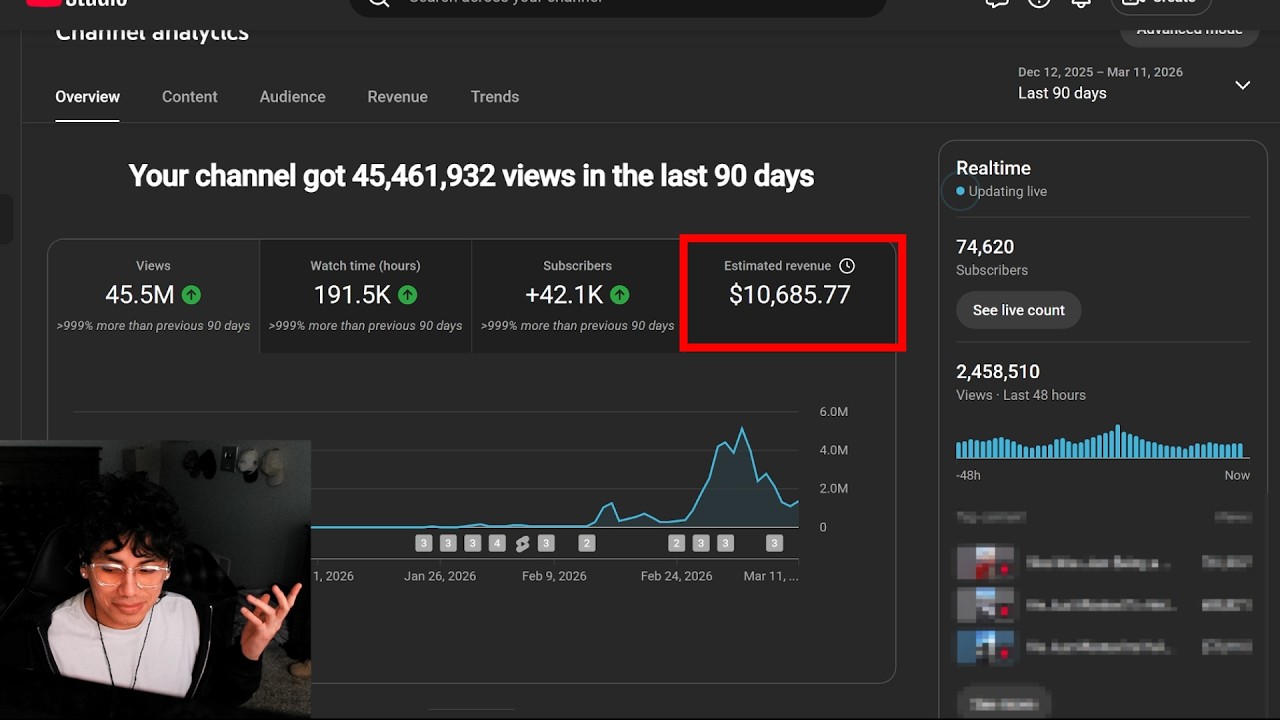
Task: Click the Views · Last 48 hours label
Action: click(1021, 395)
